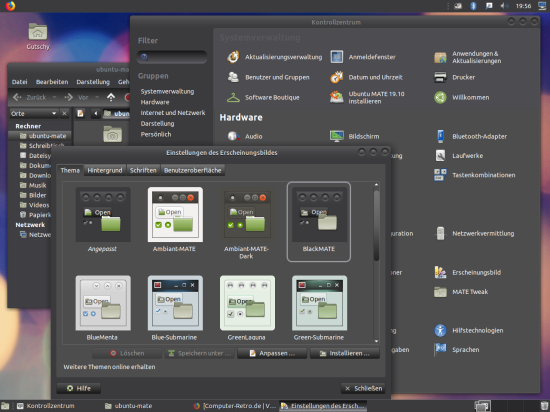The image size is (550, 412).
Task: Open Vor history dropdown arrow
Action: coord(97,97)
